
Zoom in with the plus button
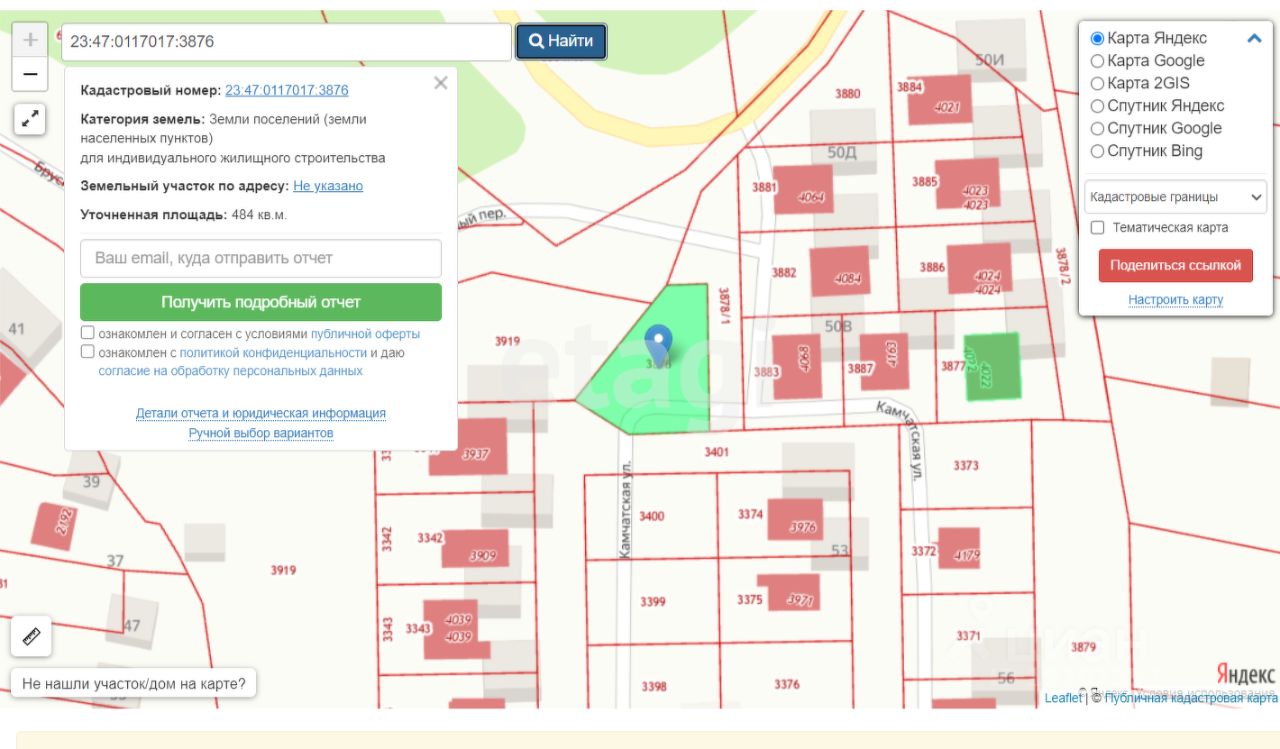30,40
